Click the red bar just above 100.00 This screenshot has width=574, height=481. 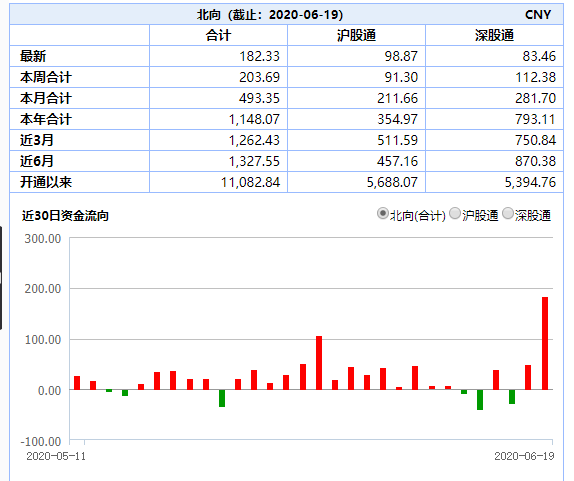click(x=319, y=363)
